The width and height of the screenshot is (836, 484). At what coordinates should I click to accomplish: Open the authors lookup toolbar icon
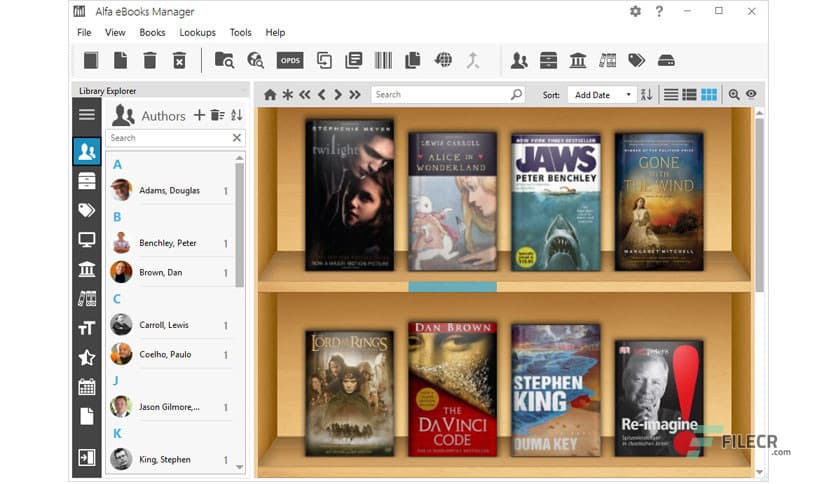point(519,60)
